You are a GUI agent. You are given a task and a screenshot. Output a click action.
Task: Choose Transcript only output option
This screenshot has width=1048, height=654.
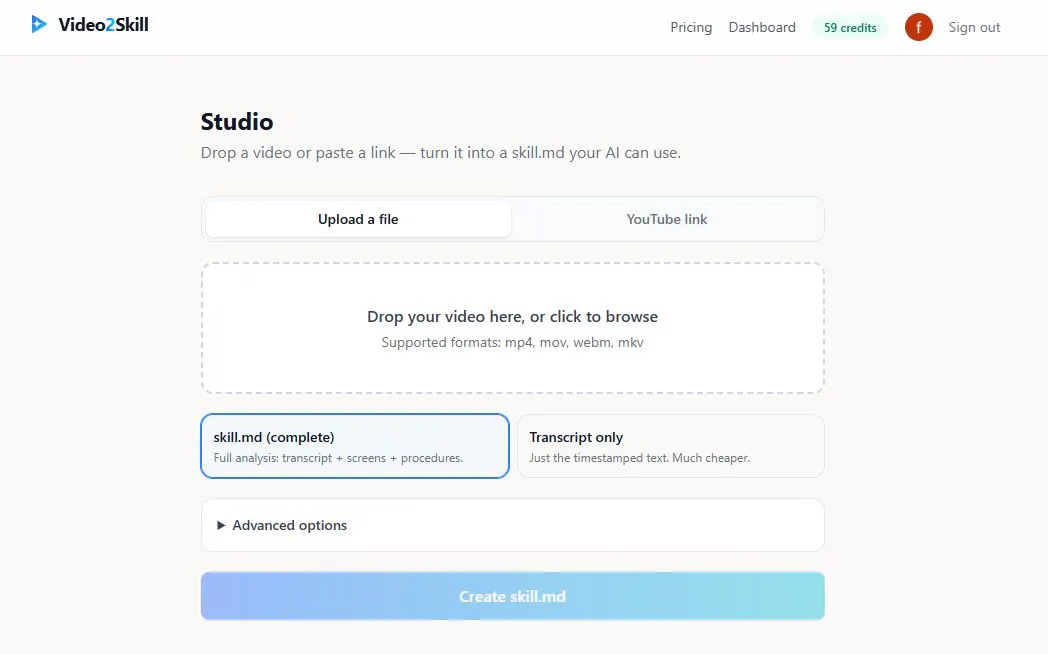[670, 446]
